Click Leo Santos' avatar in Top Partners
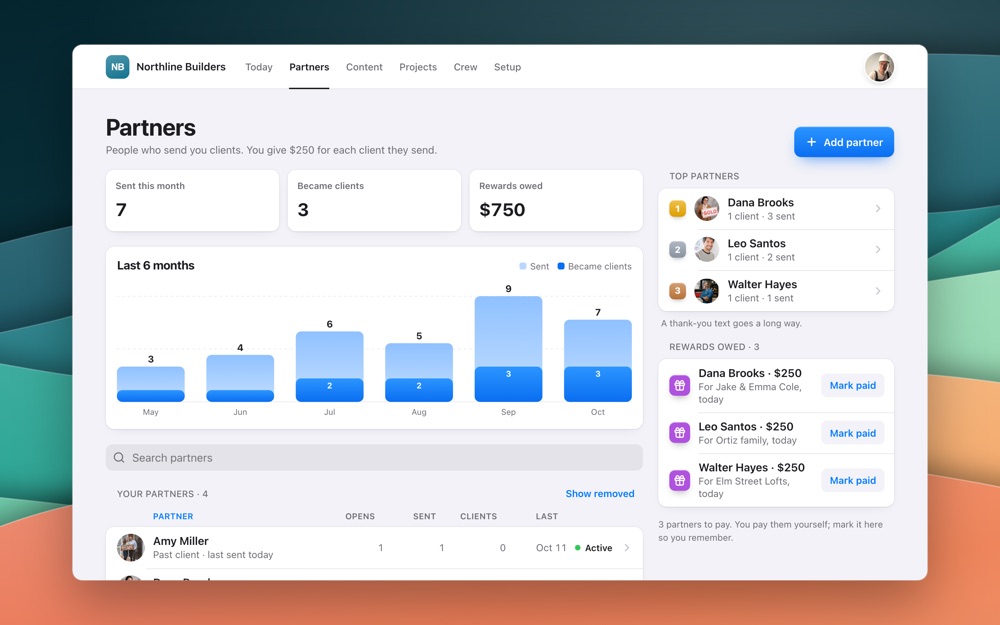 [x=706, y=249]
